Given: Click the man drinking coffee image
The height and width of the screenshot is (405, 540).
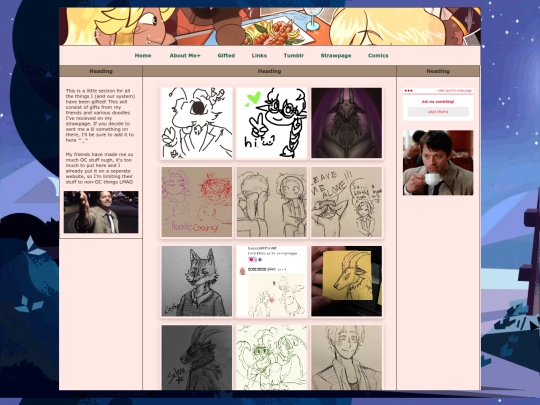Looking at the screenshot, I should pos(438,163).
